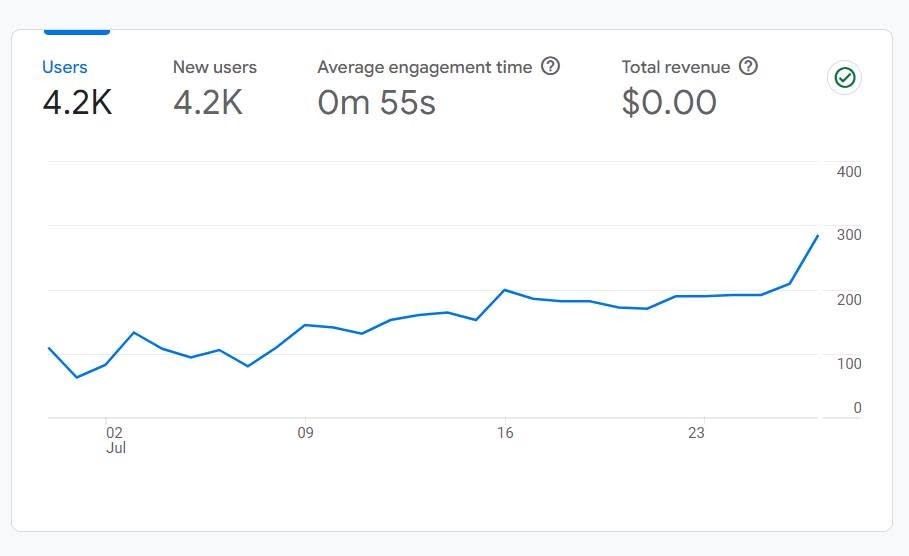Click the 400 y-axis label
The width and height of the screenshot is (909, 556).
(x=849, y=172)
